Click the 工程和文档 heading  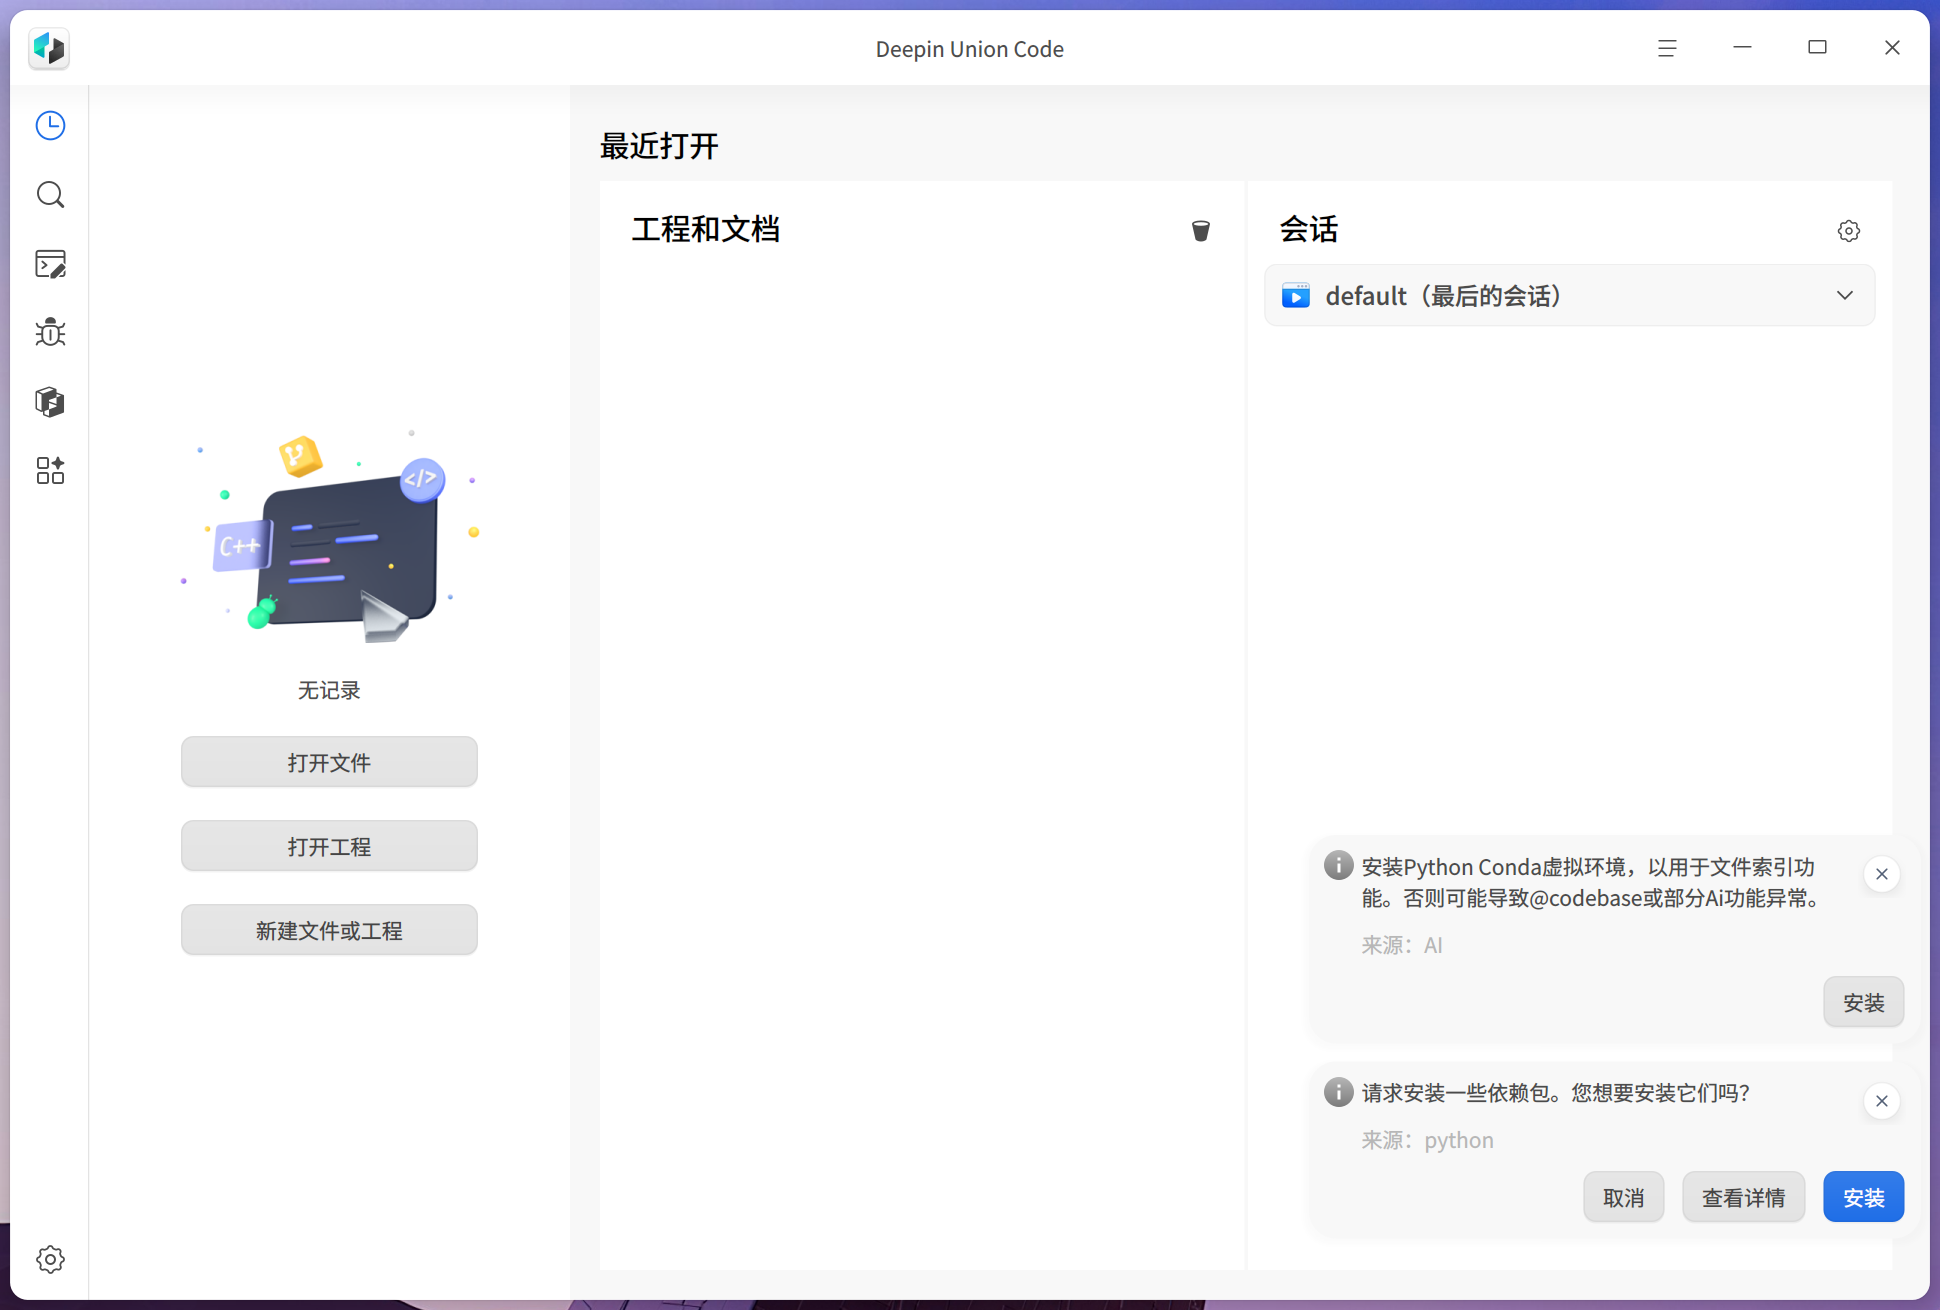click(x=706, y=230)
